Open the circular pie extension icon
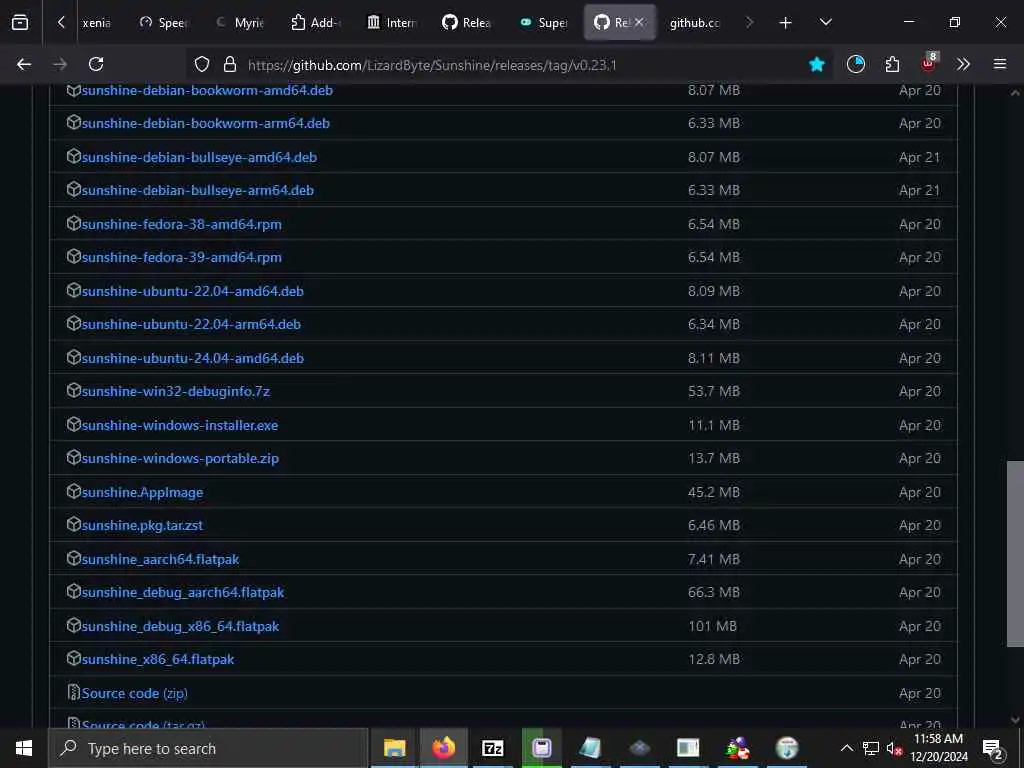 pos(856,64)
